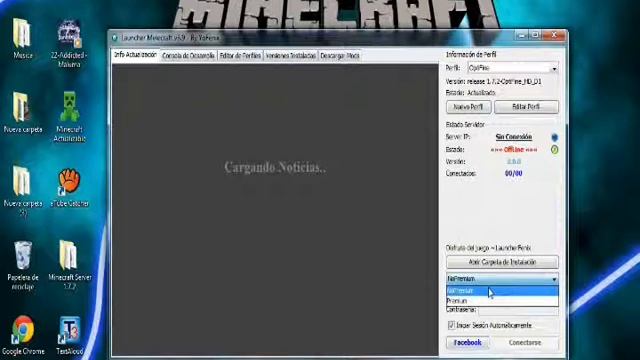This screenshot has width=640, height=360.
Task: Launch Minecraft Actualizable creeper shortcut
Action: pos(69,116)
